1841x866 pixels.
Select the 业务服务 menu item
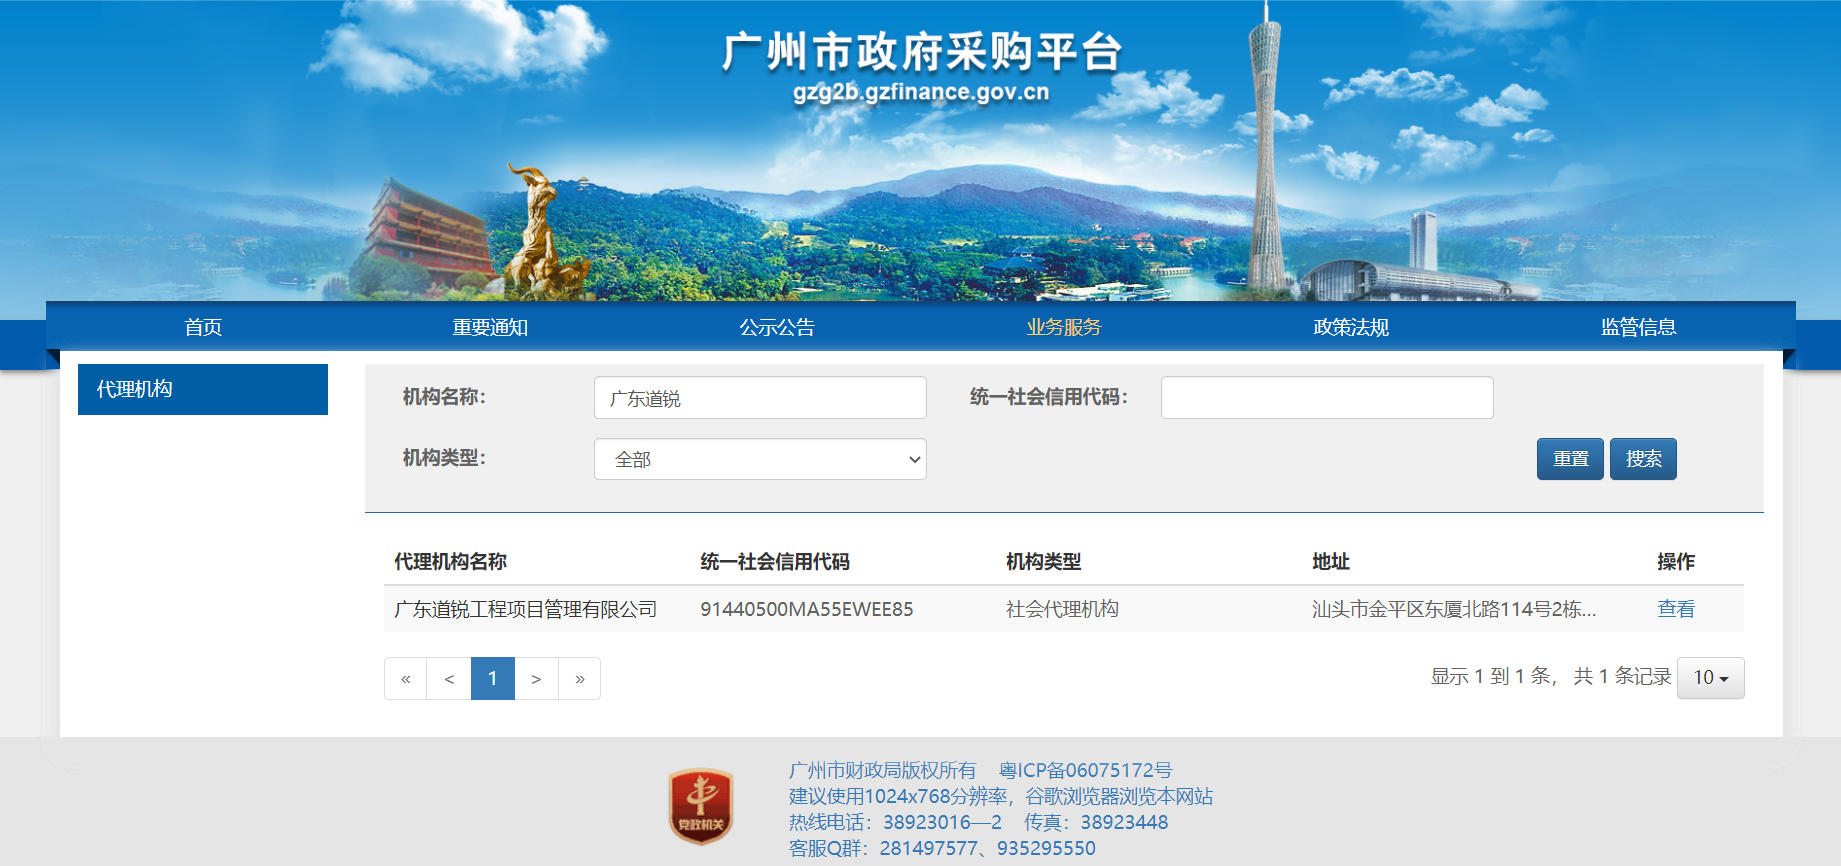point(1064,327)
